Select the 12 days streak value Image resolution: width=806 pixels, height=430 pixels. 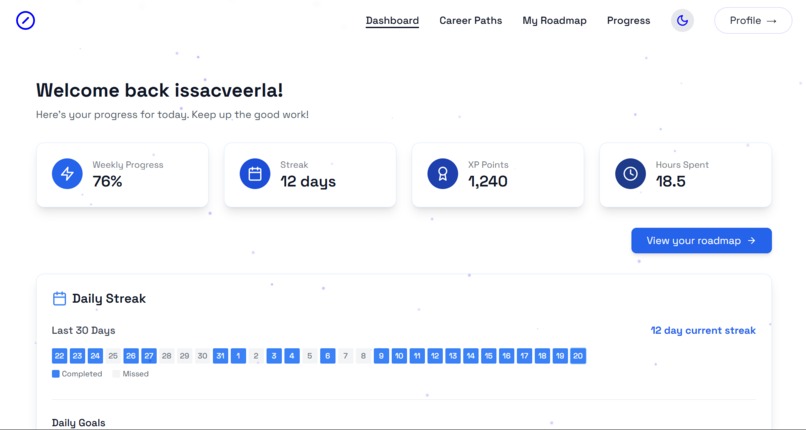pos(308,181)
